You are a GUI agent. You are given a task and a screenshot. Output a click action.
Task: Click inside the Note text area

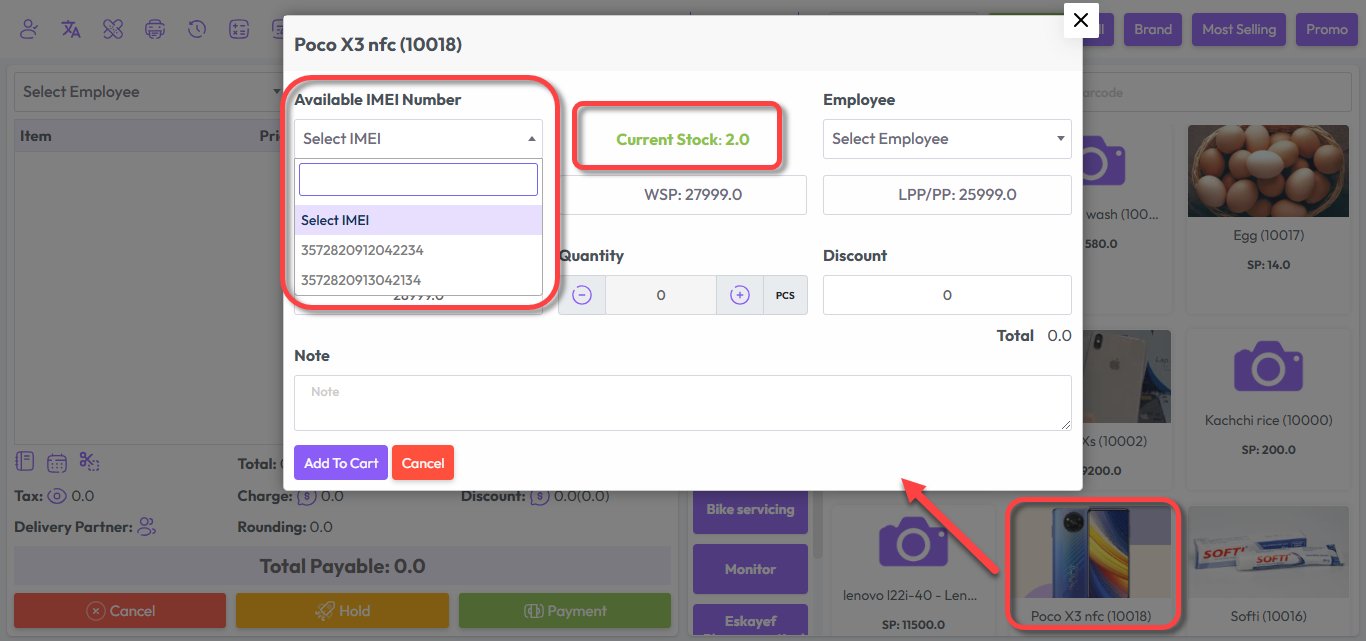pos(682,403)
